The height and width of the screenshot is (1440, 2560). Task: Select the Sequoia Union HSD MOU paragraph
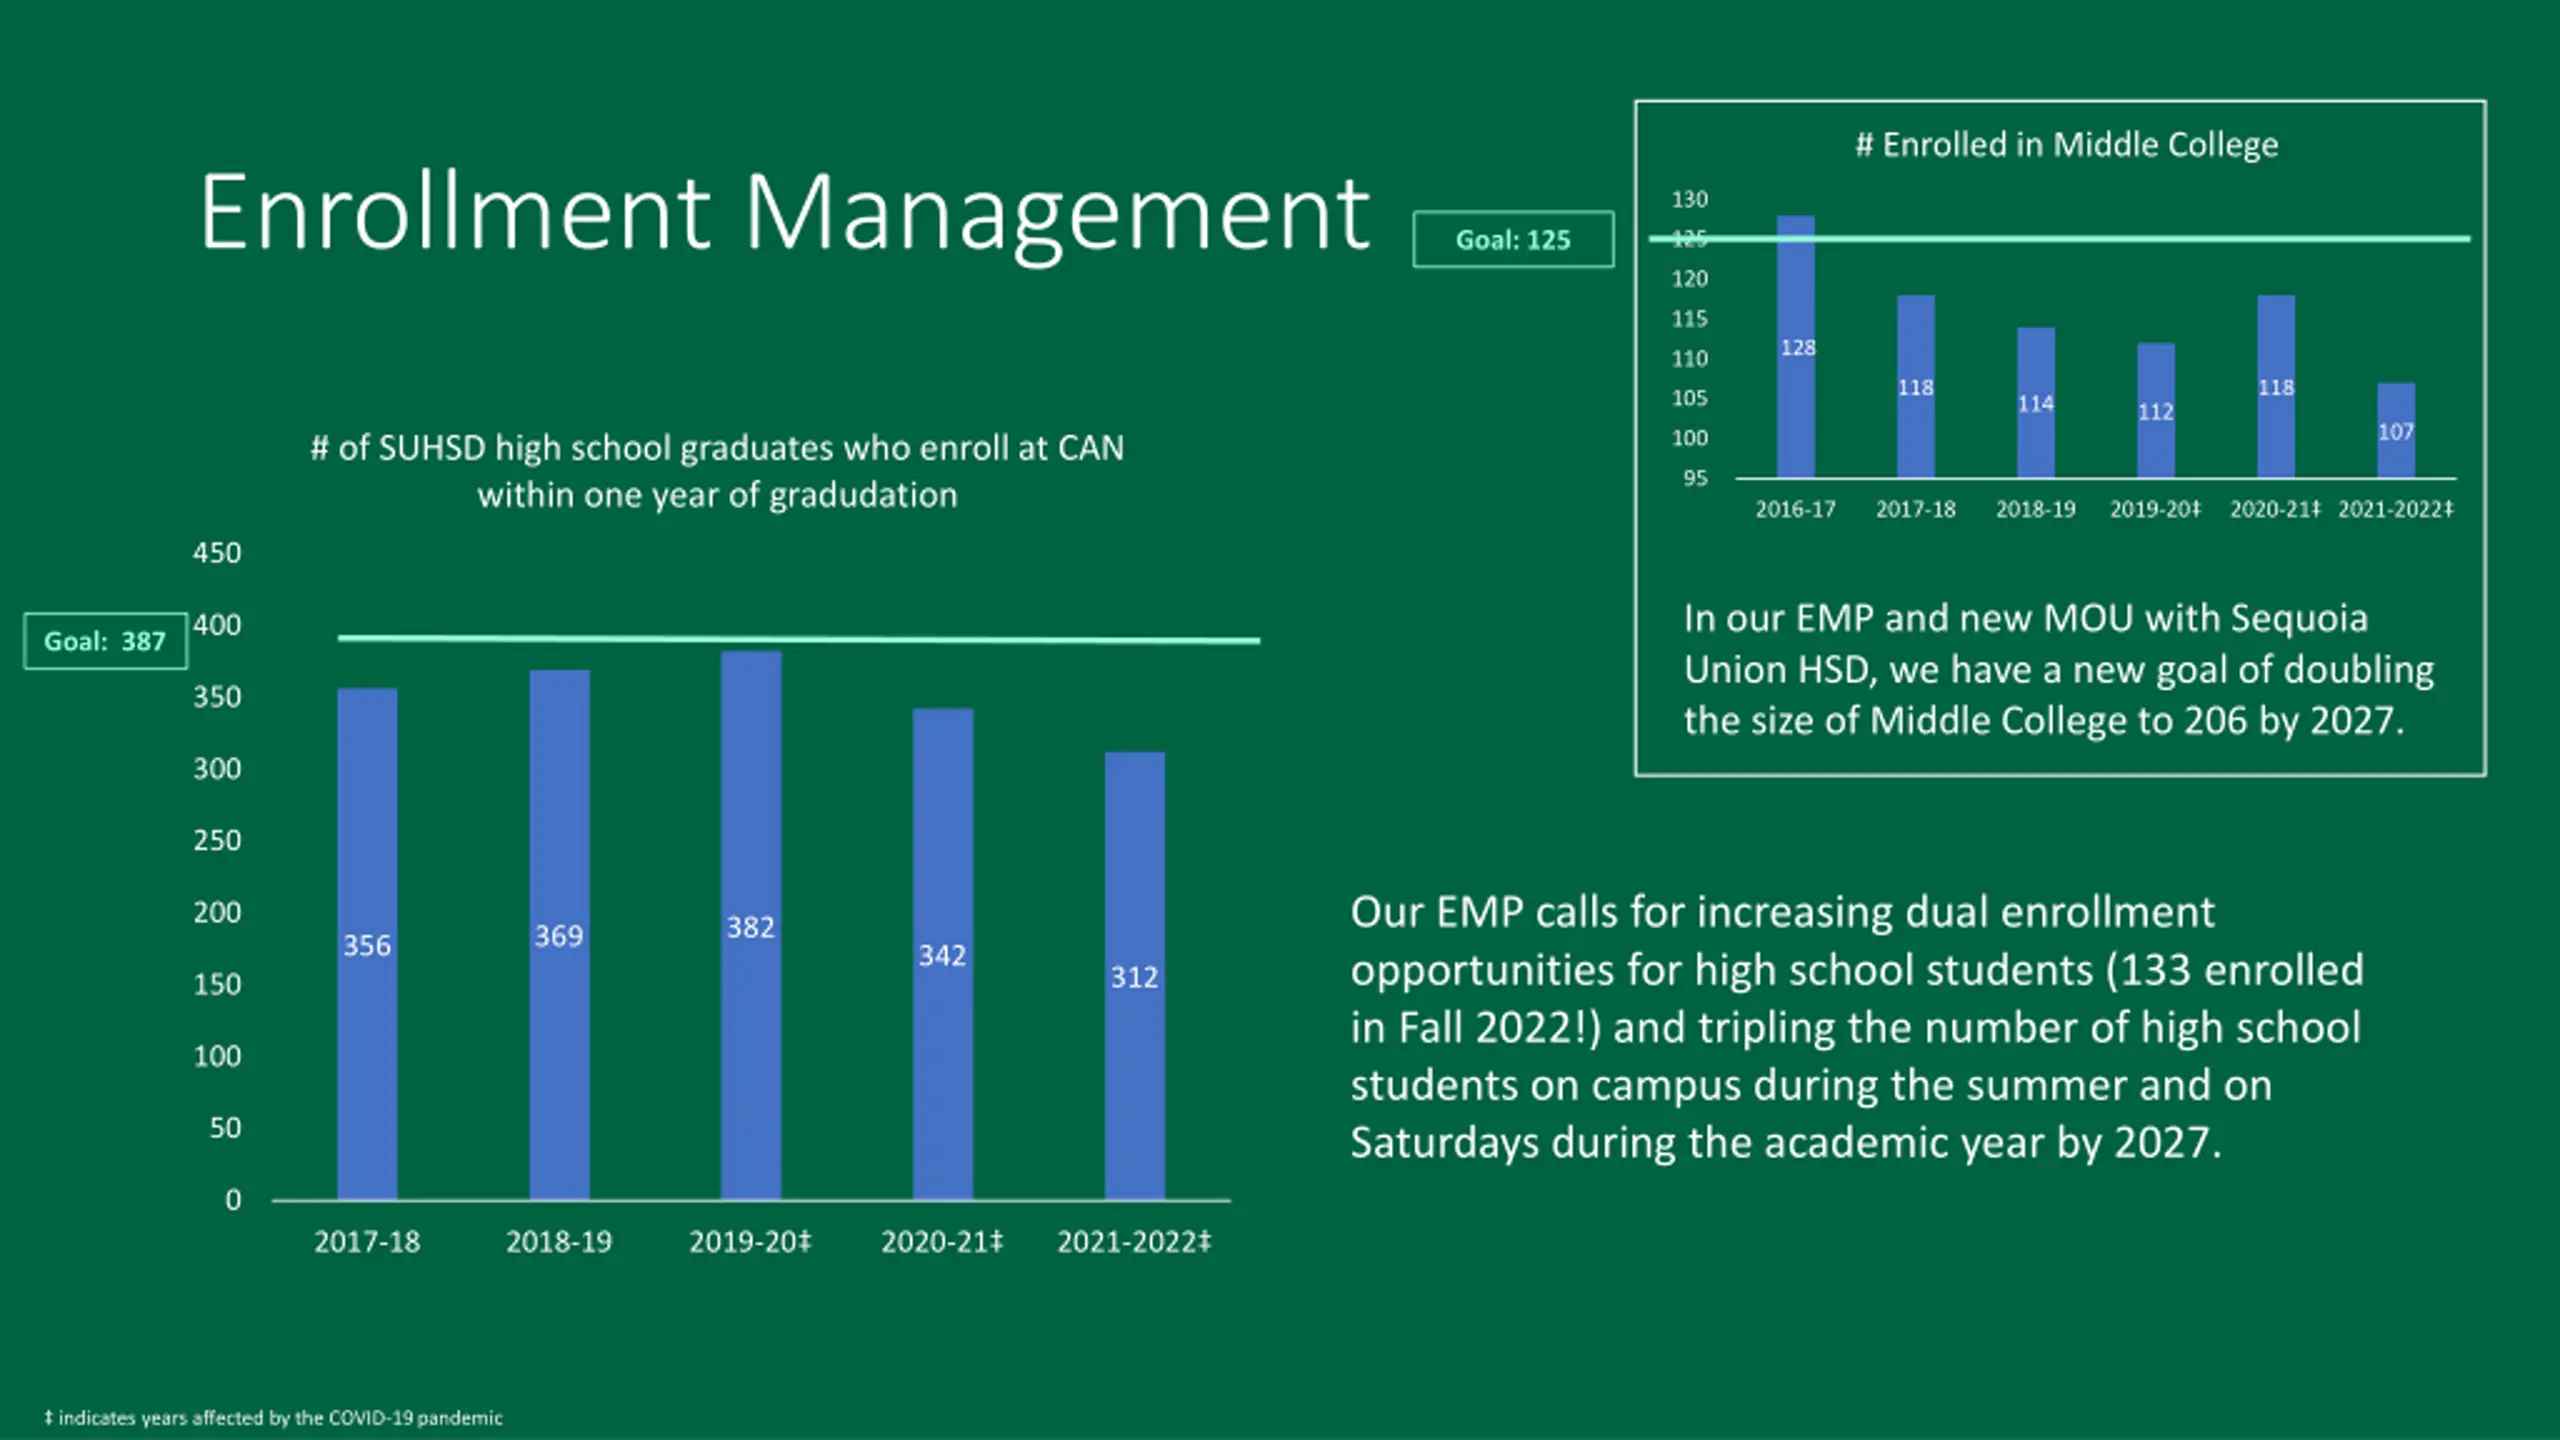point(2059,669)
